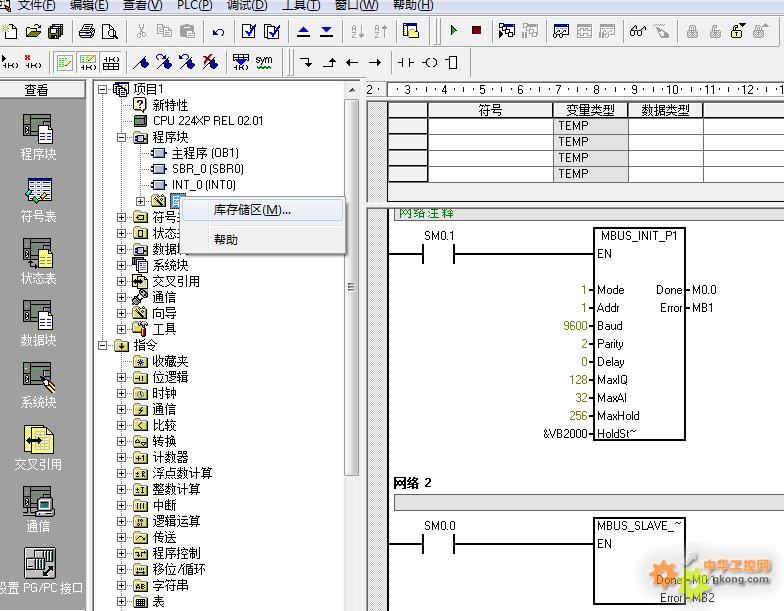Expand the 计数器 instruction folder
Screen dimensions: 784x611
tap(121, 457)
